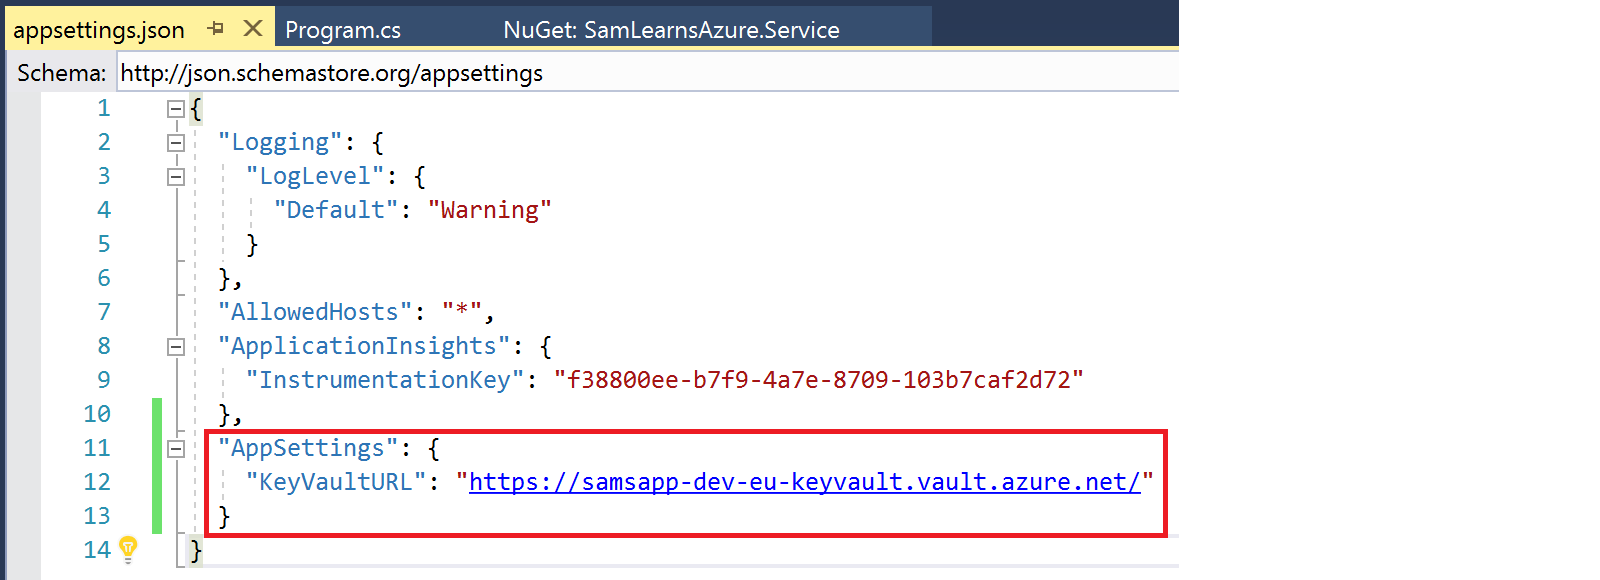Screen dimensions: 1600x580
Task: Click line number 12 in the gutter
Action: click(x=97, y=482)
